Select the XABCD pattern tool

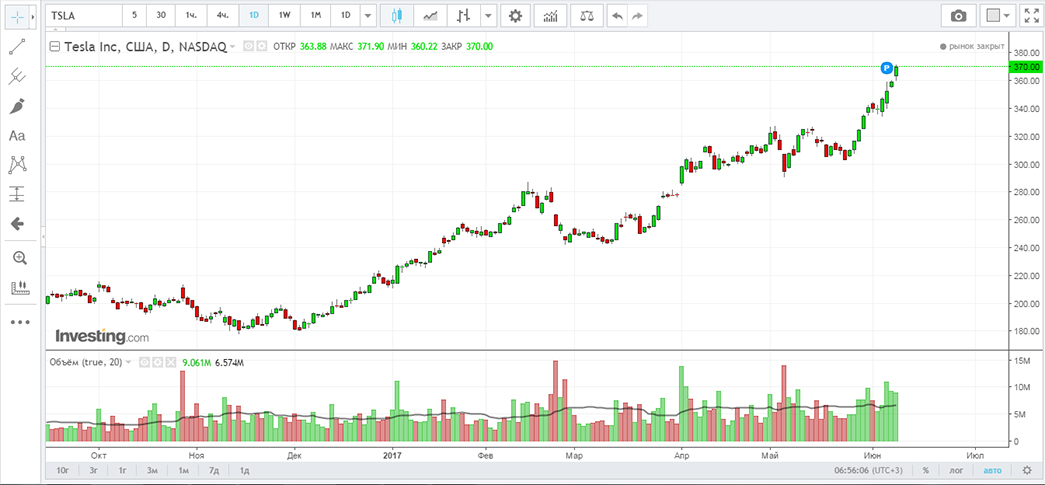[x=17, y=164]
